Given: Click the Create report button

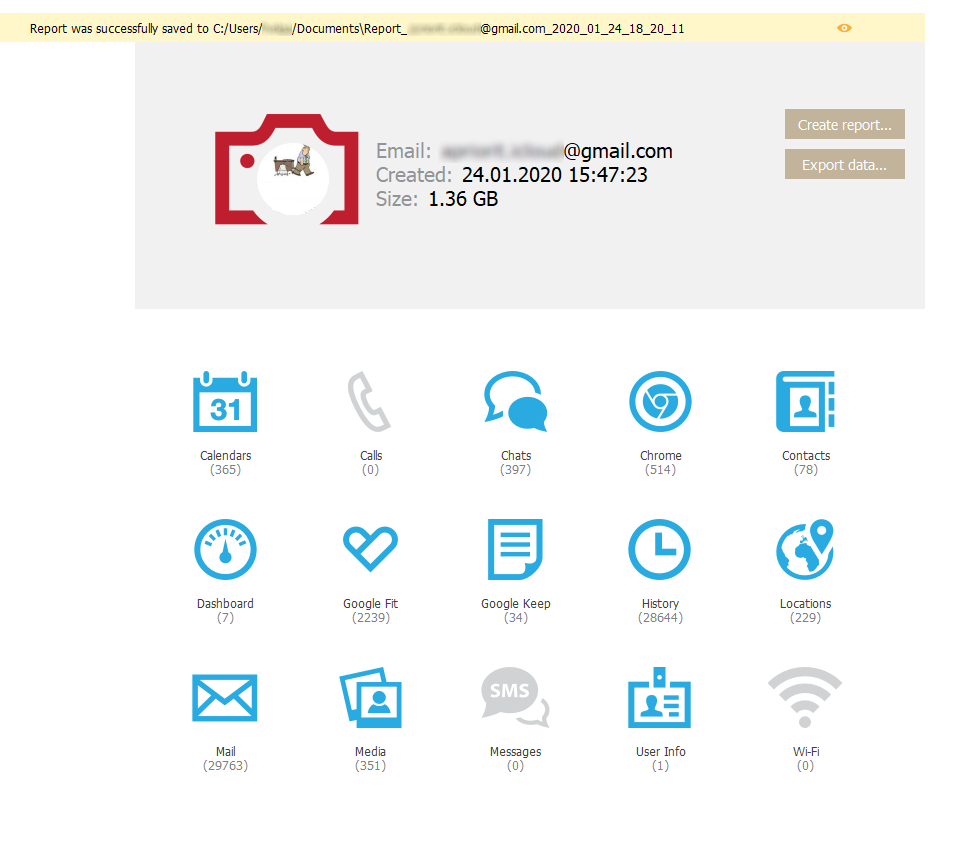Looking at the screenshot, I should (x=844, y=125).
